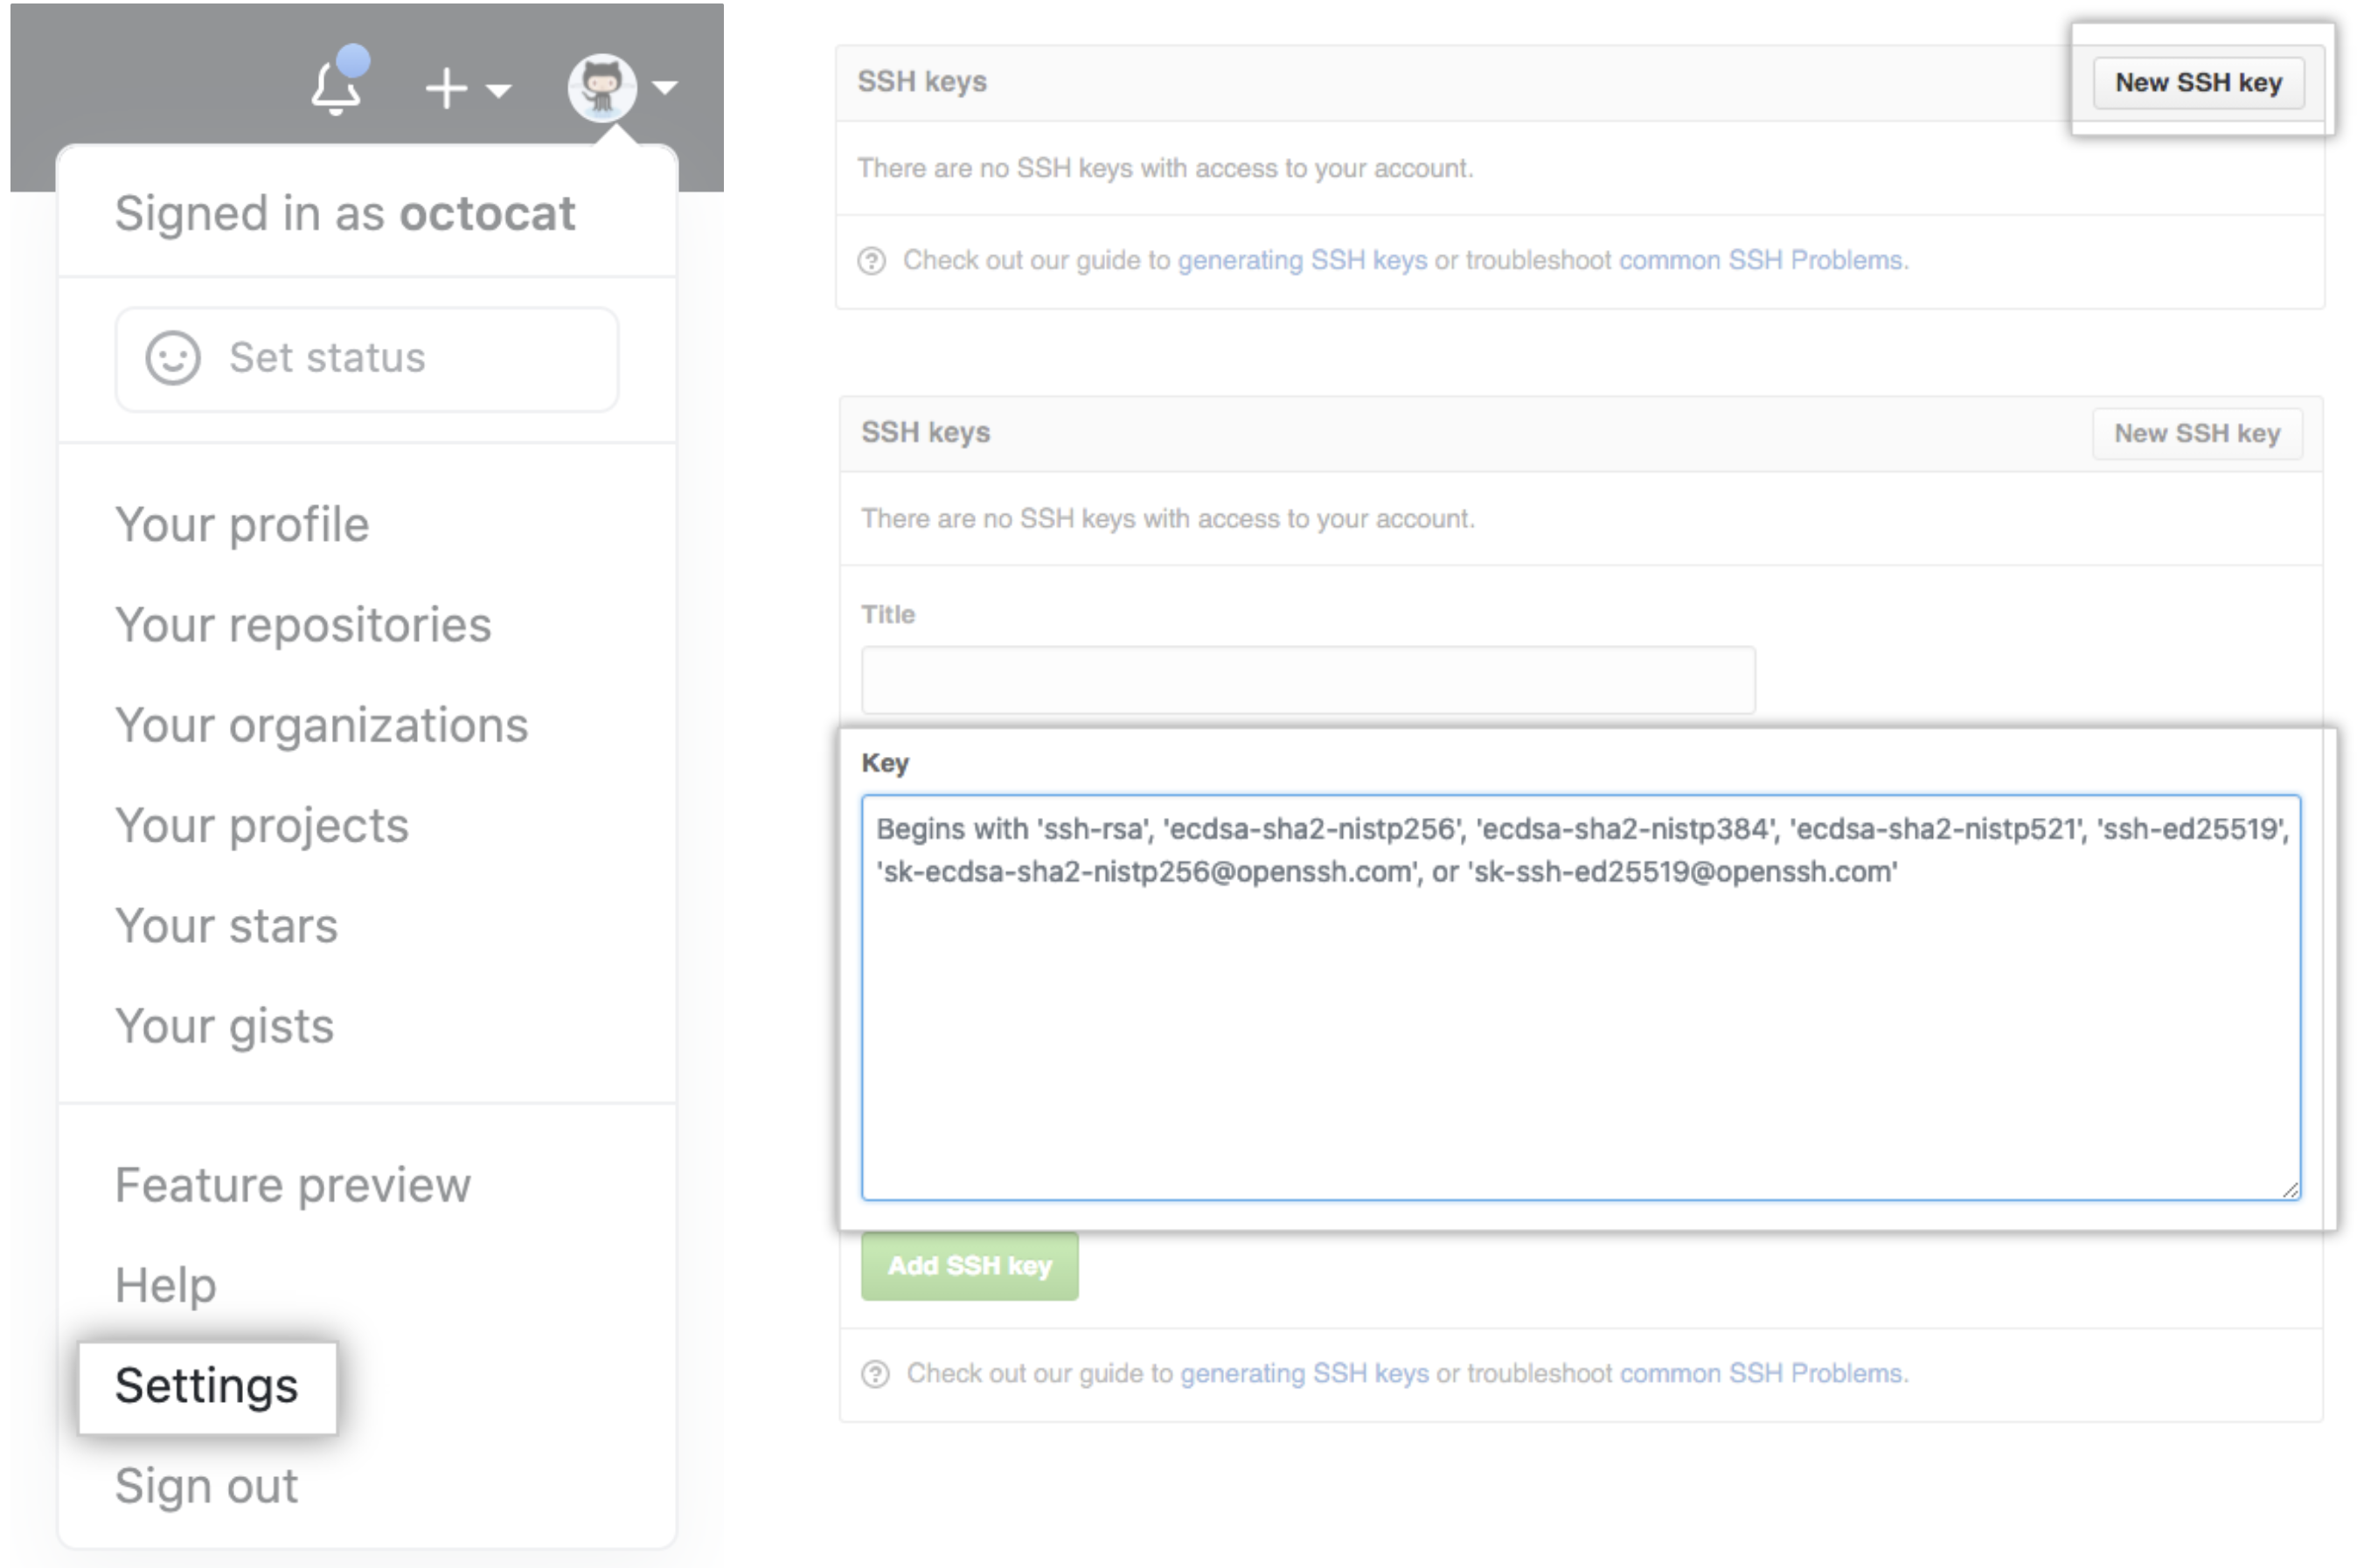Expand the dropdown arrow beside the avatar

click(664, 88)
